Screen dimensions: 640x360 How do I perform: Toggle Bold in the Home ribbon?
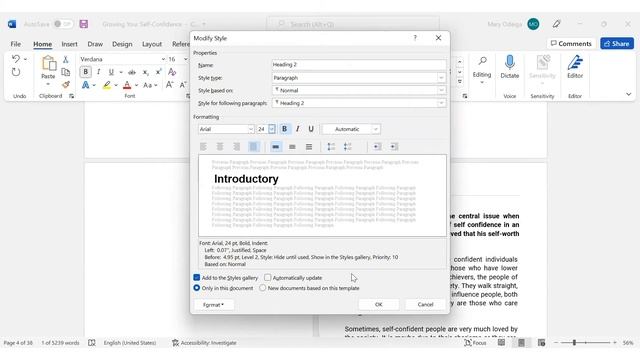[85, 72]
